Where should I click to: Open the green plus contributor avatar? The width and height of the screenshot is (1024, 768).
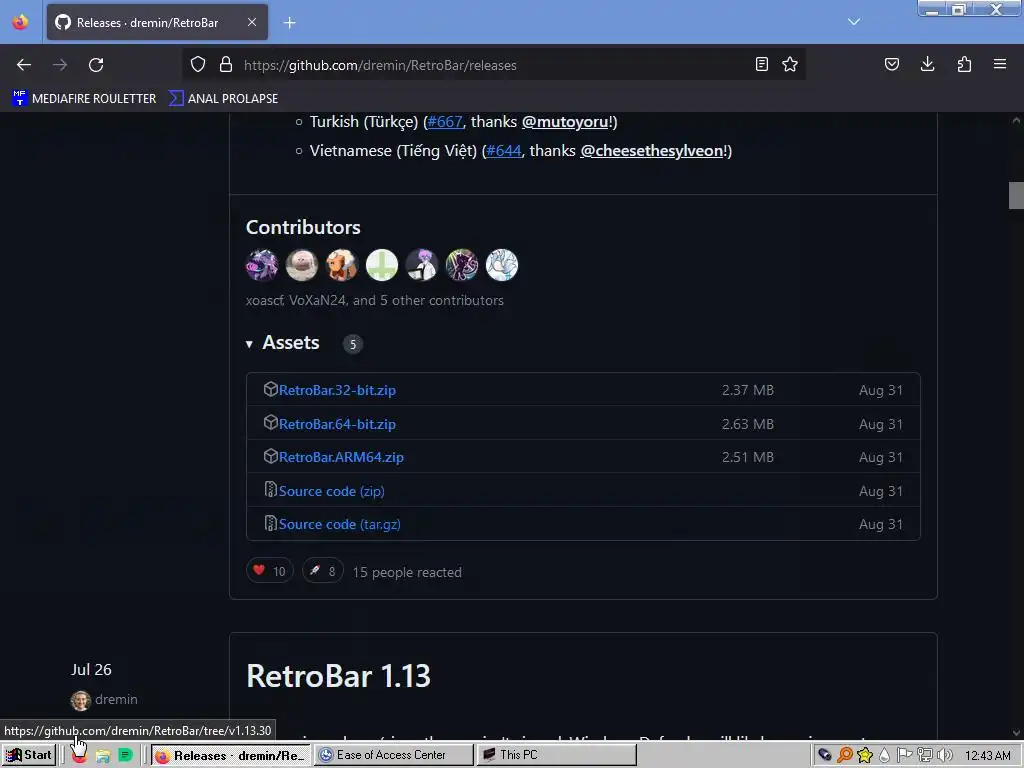pyautogui.click(x=382, y=265)
